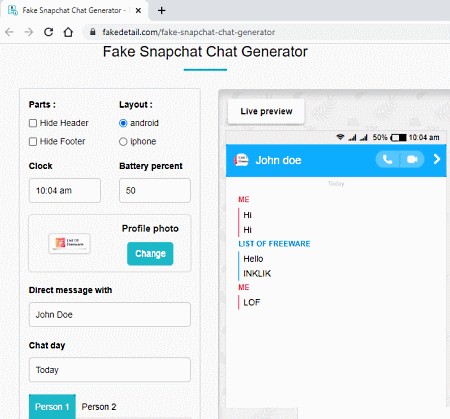
Task: Click the browser back arrow
Action: click(x=9, y=32)
